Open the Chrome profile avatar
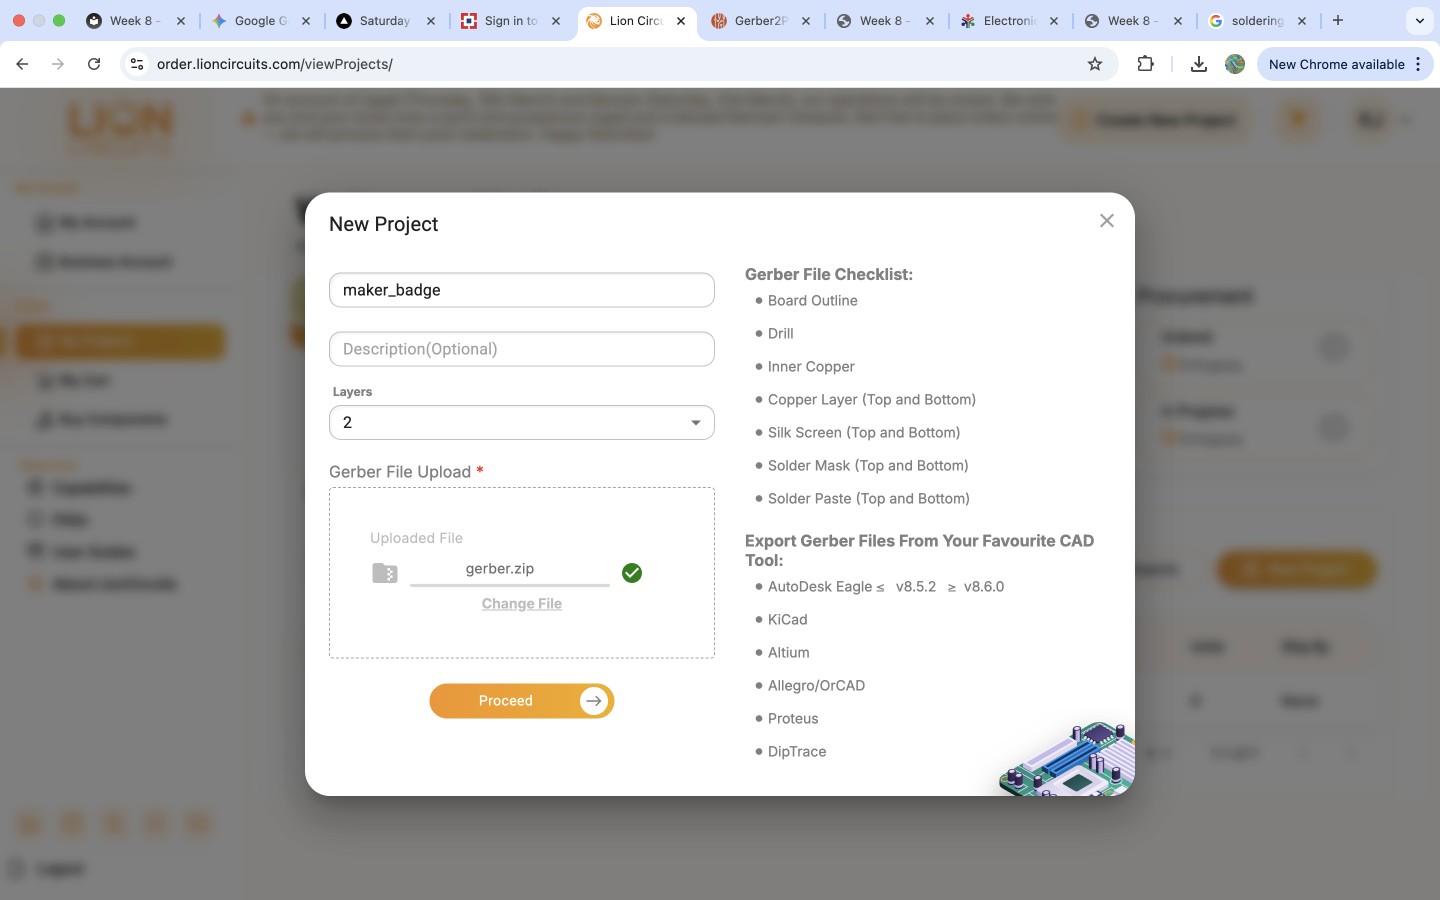Screen dimensions: 1440x900 (1235, 64)
